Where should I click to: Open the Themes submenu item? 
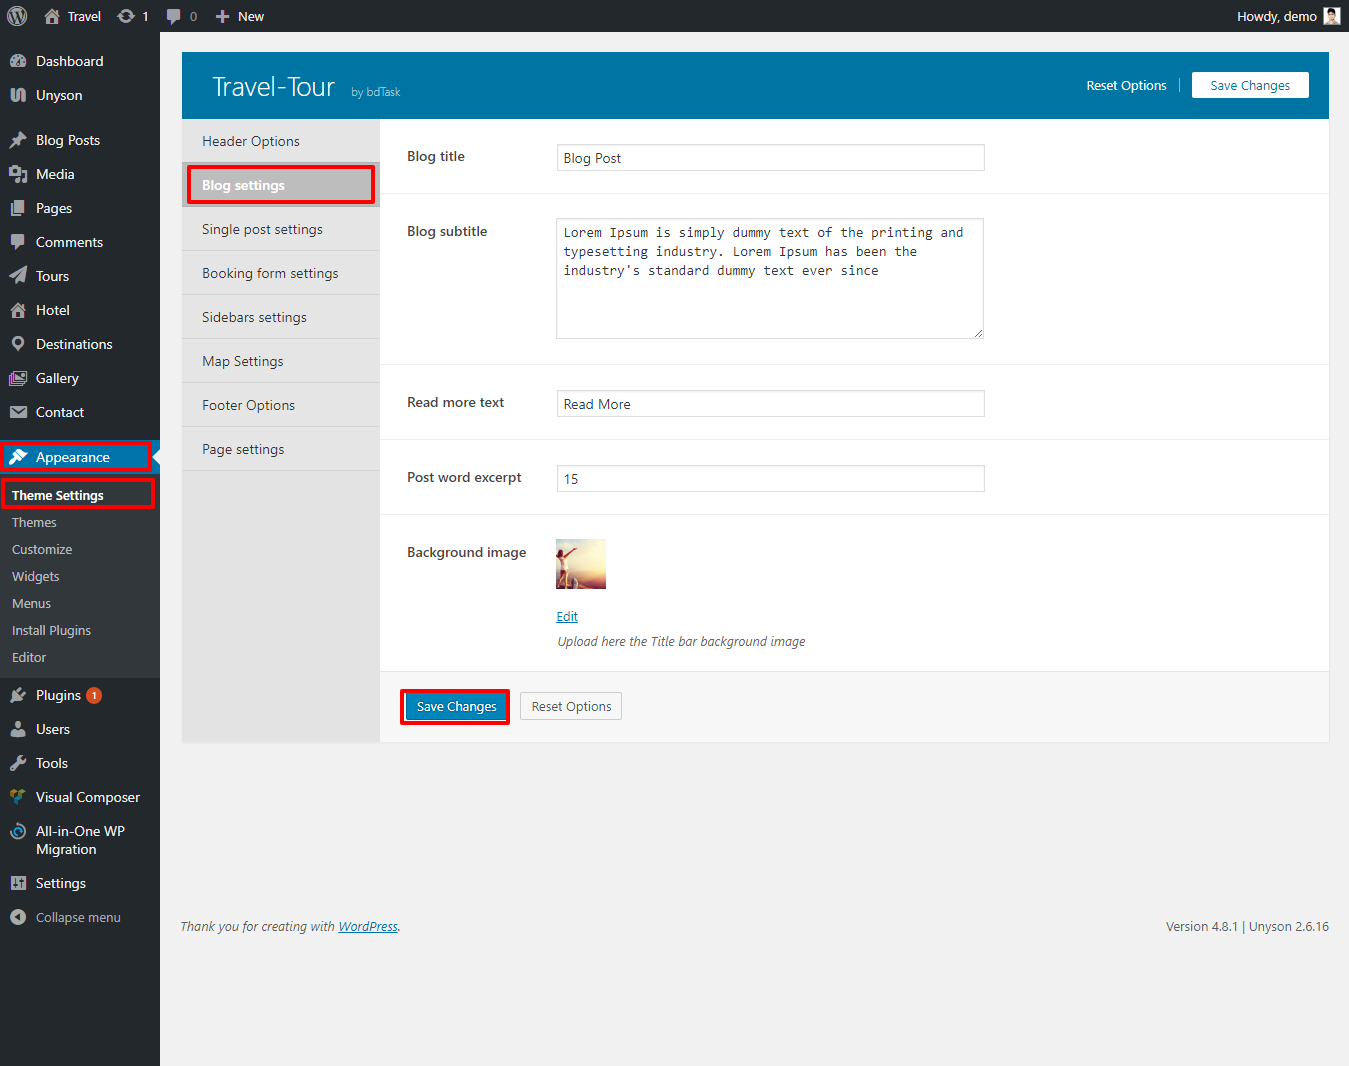(34, 522)
